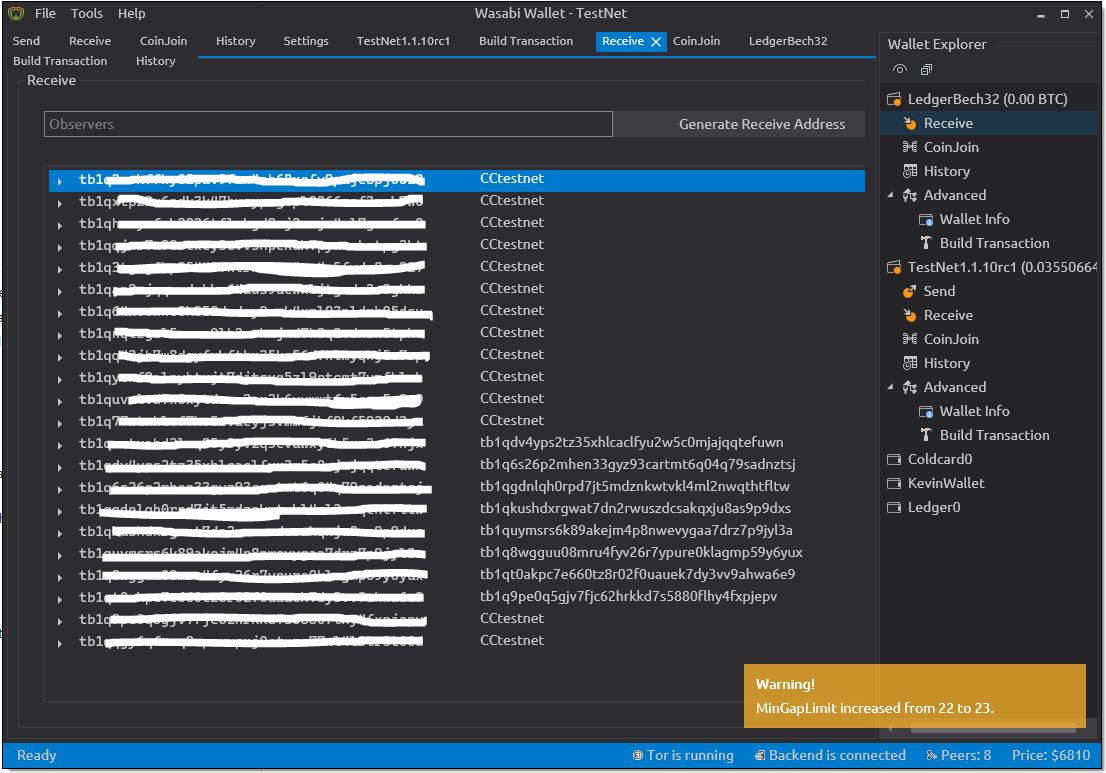This screenshot has height=773, width=1106.
Task: Dismiss the MinGapLimit warning notification
Action: click(915, 695)
